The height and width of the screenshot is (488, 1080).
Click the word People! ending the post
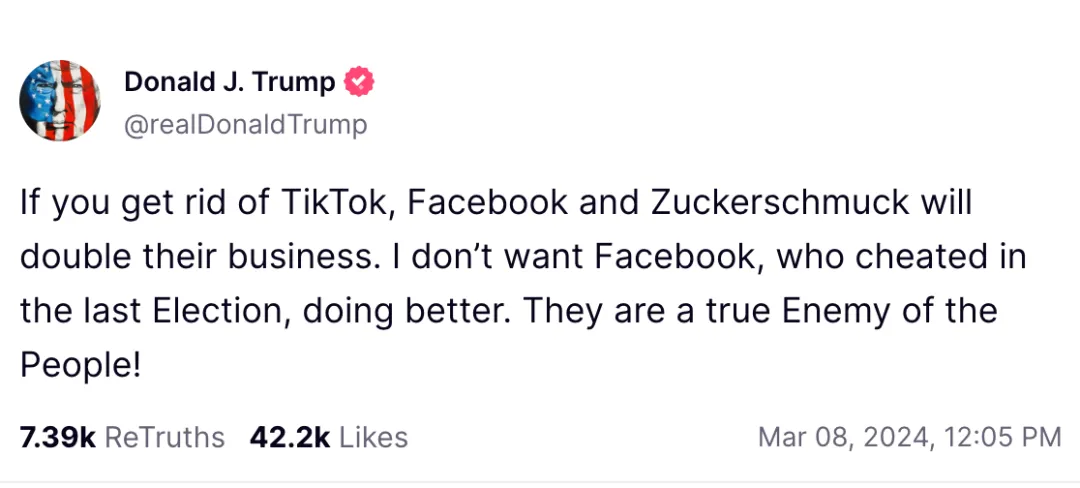coord(80,364)
